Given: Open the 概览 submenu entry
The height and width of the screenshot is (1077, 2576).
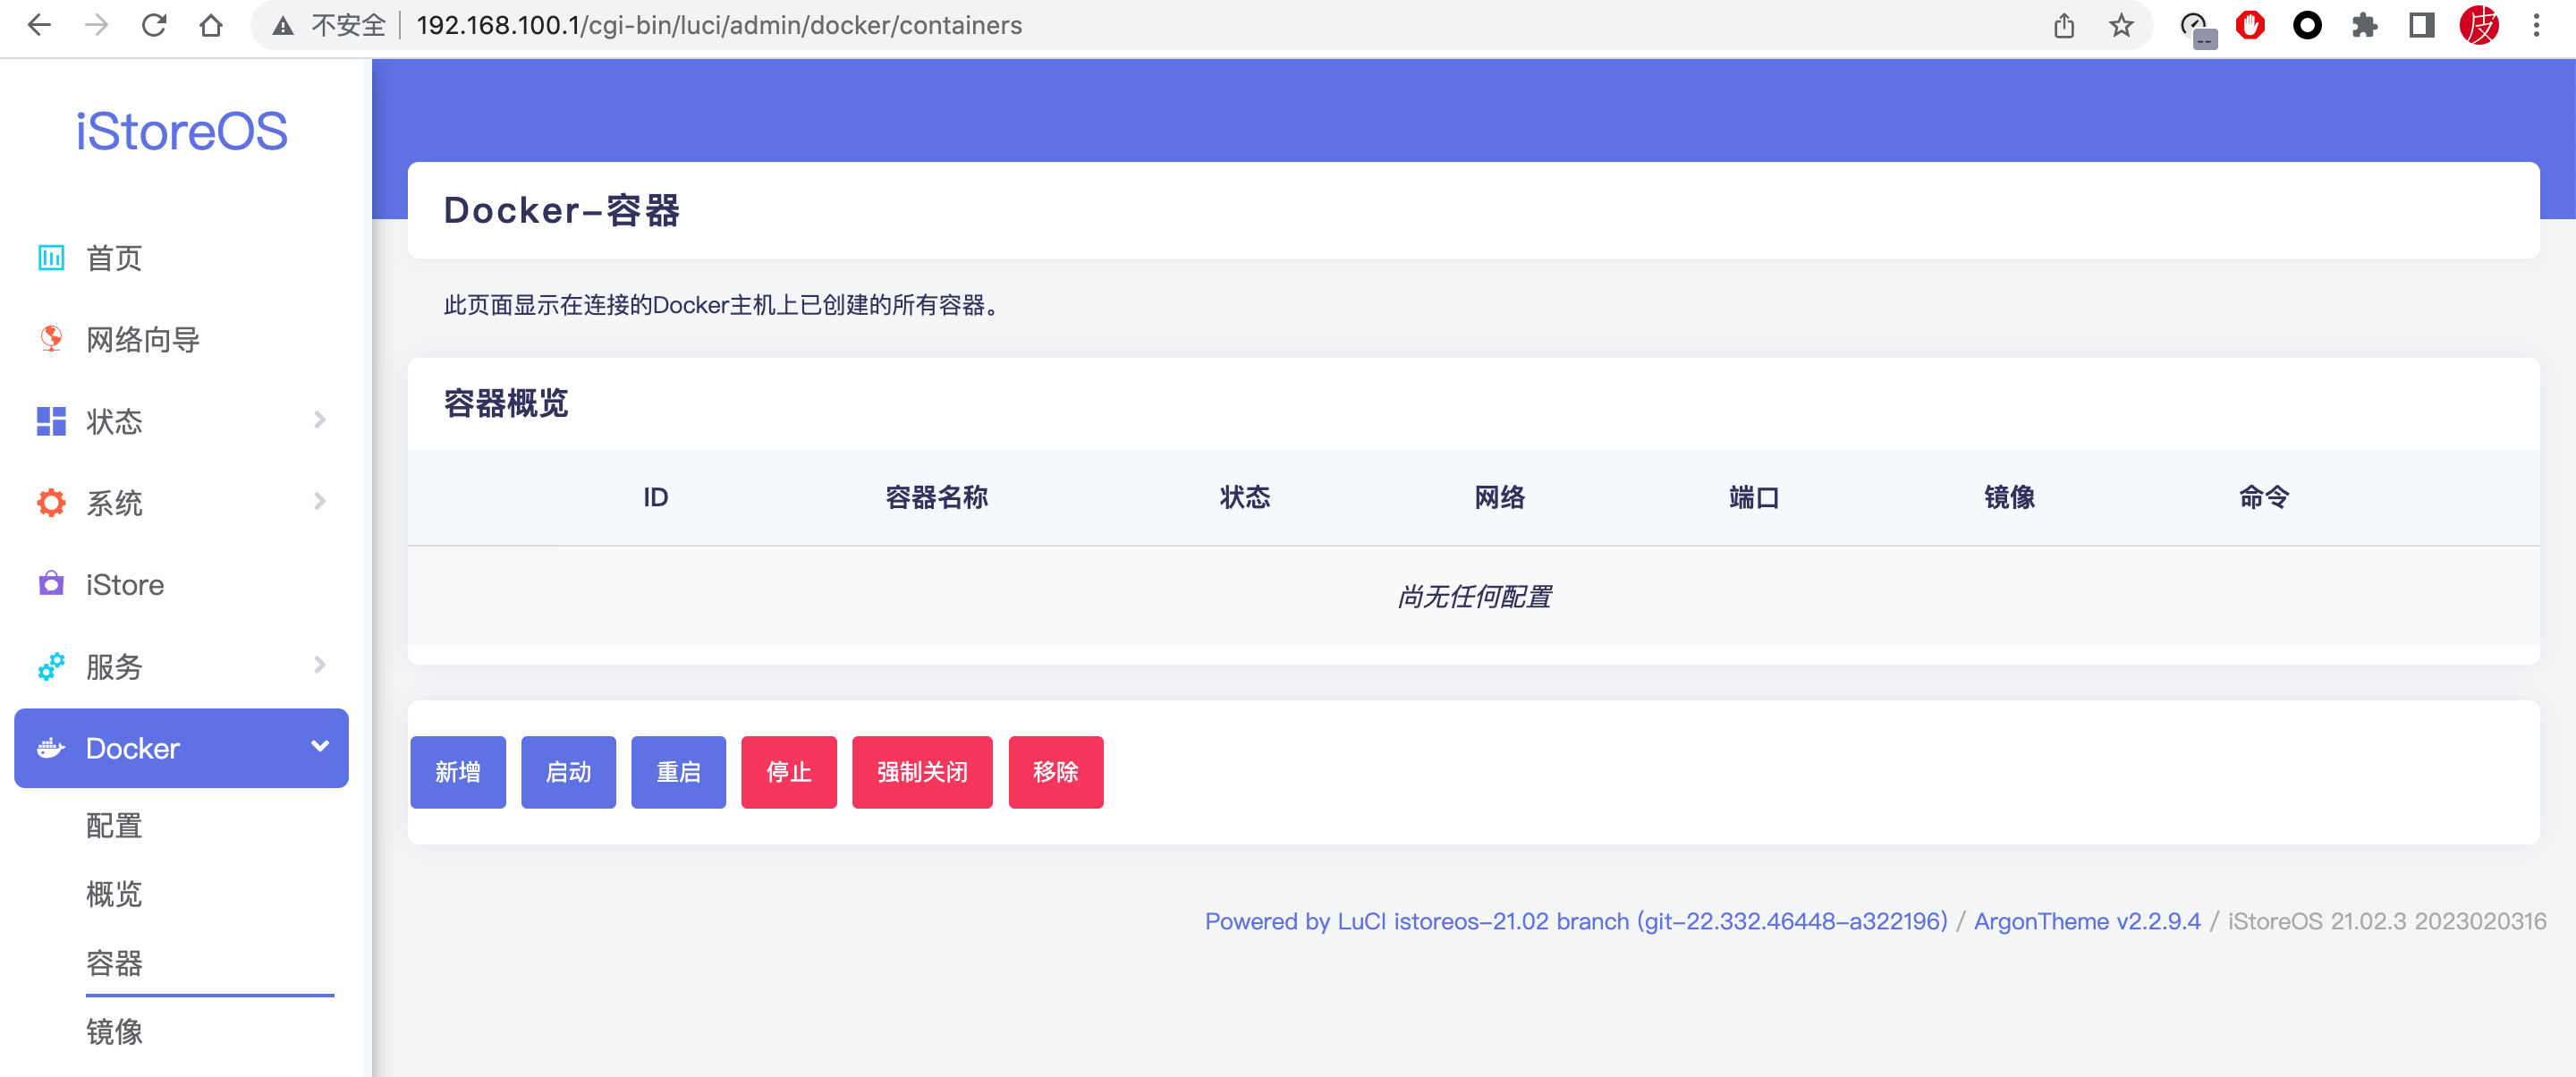Looking at the screenshot, I should (x=113, y=894).
